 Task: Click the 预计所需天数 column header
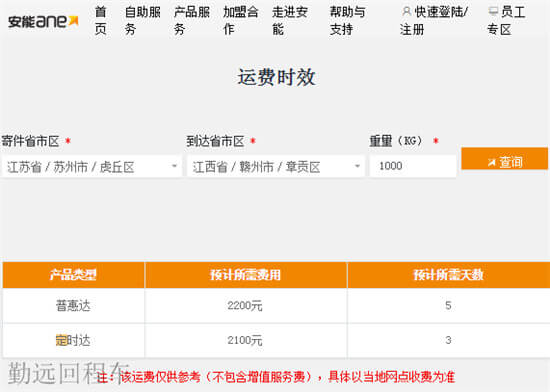pyautogui.click(x=449, y=275)
